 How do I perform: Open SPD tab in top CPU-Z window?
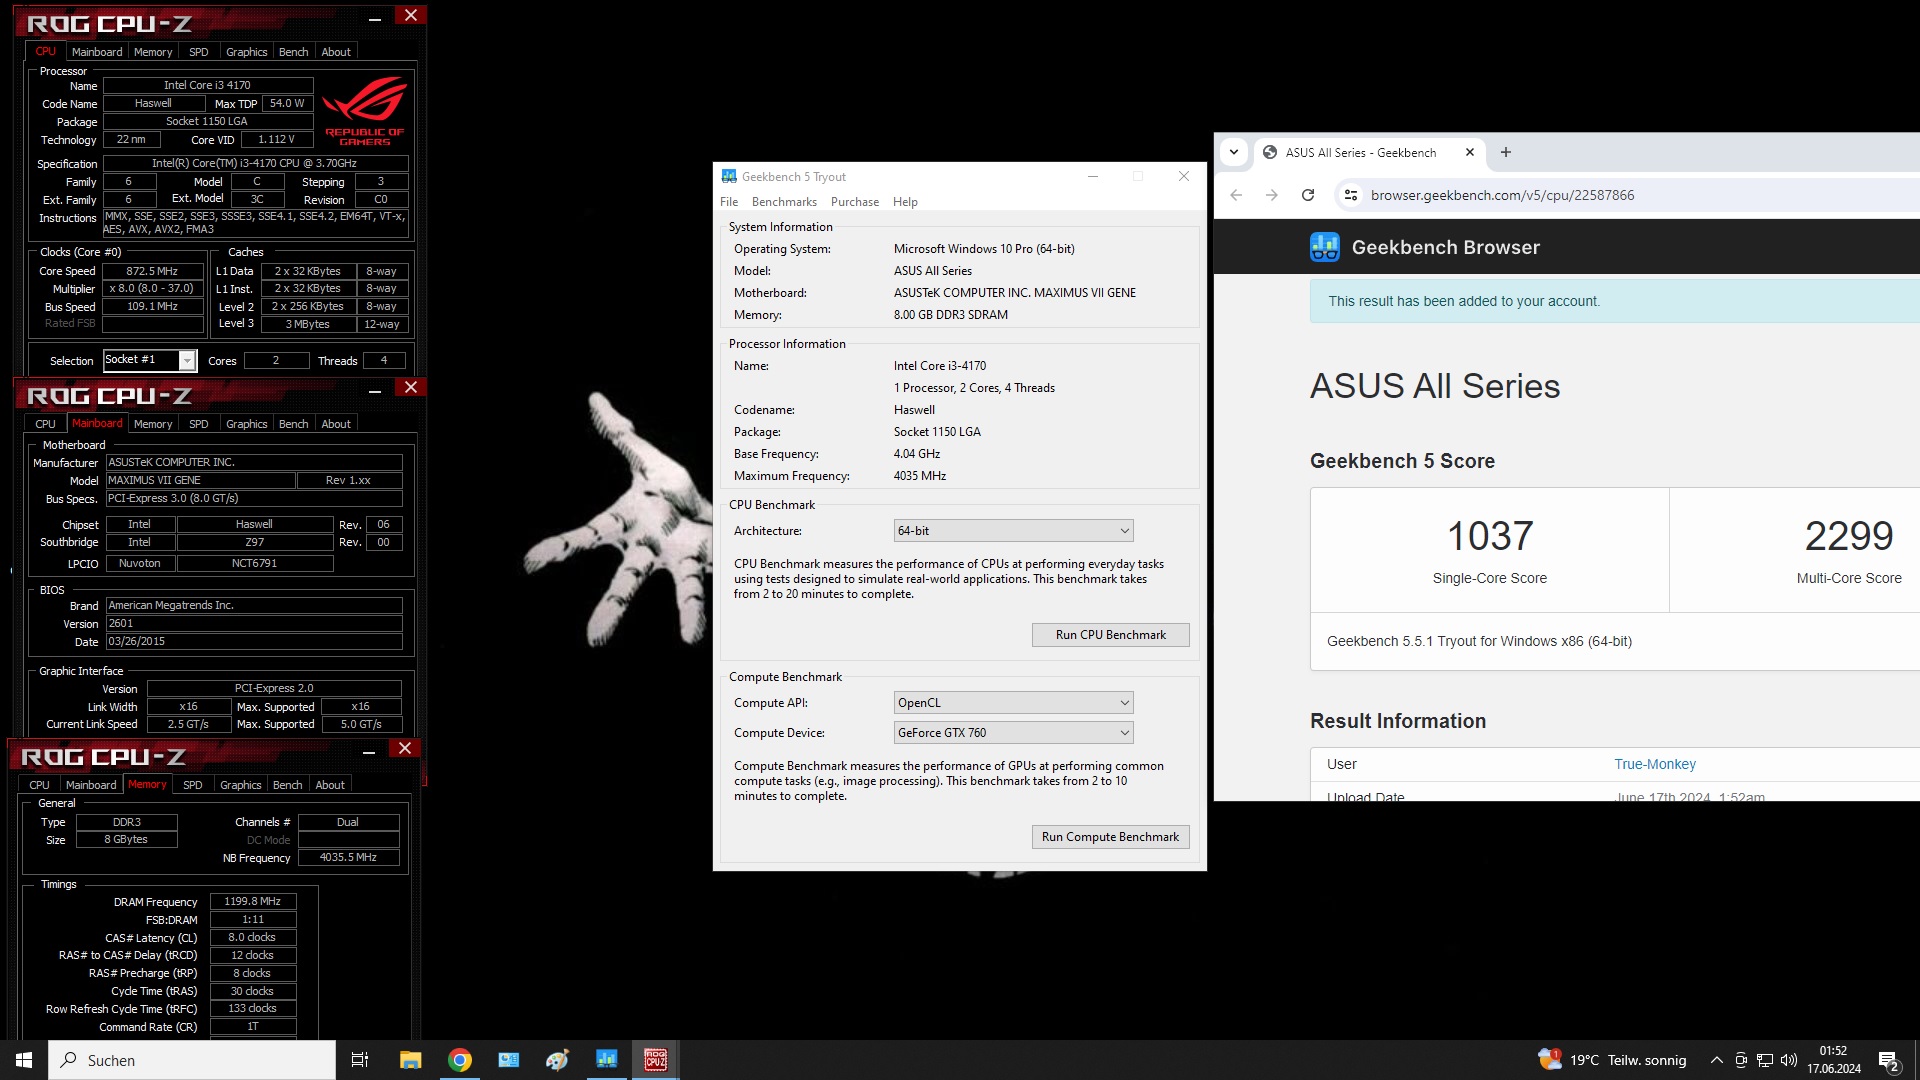click(199, 52)
